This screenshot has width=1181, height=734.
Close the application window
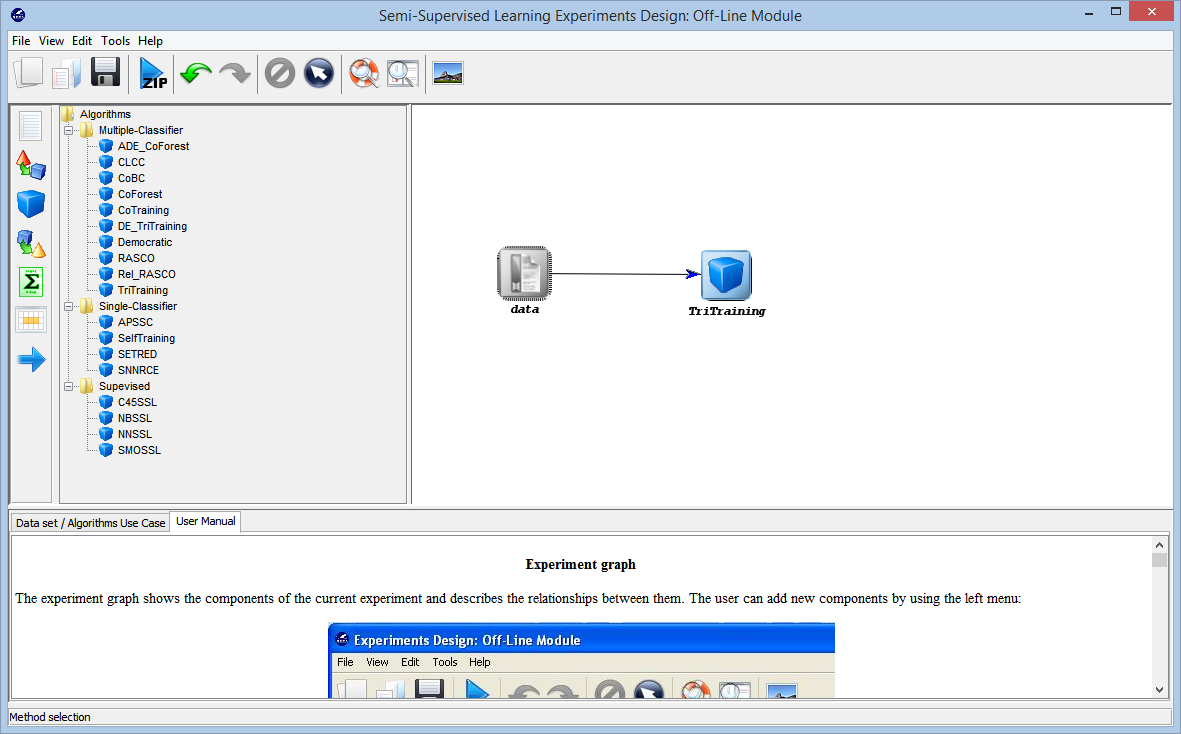pyautogui.click(x=1152, y=11)
